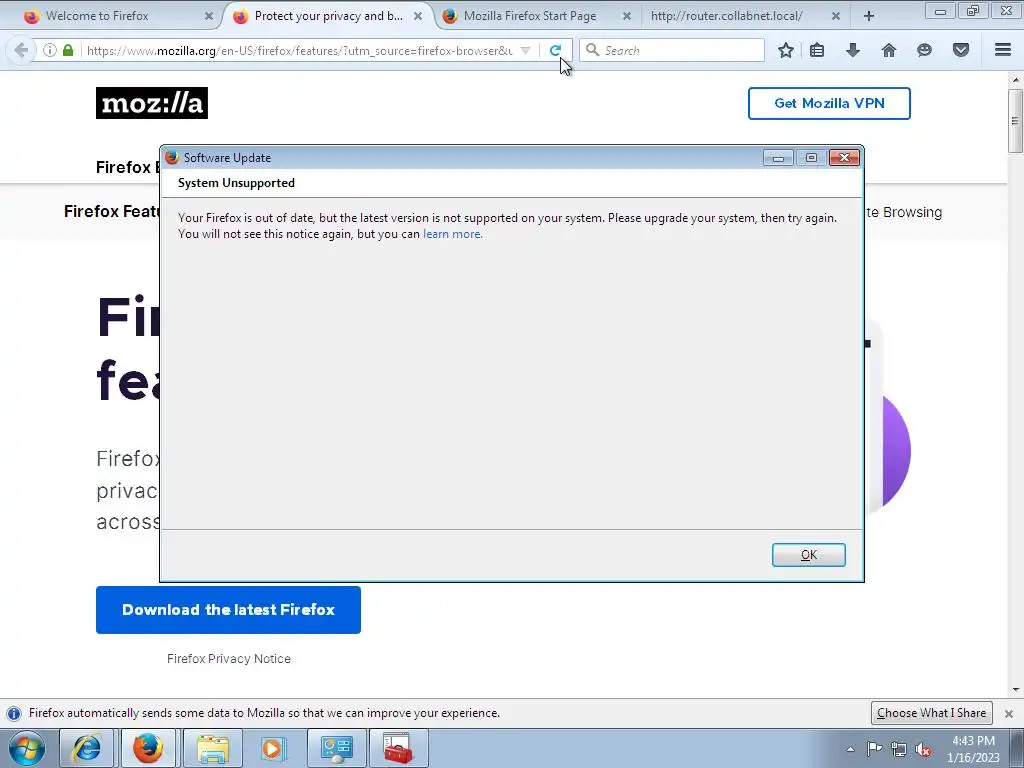The width and height of the screenshot is (1024, 768).
Task: Open the clock showing 4:43 PM
Action: click(x=973, y=749)
